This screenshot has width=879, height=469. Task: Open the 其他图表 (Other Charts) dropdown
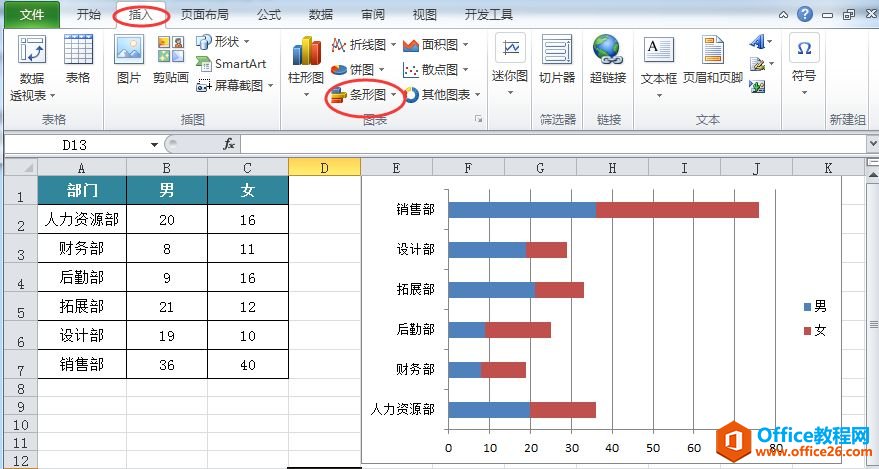[477, 95]
